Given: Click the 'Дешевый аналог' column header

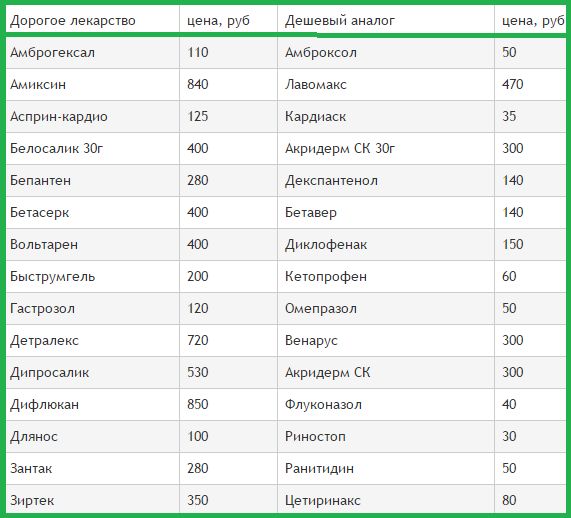Looking at the screenshot, I should pyautogui.click(x=339, y=20).
